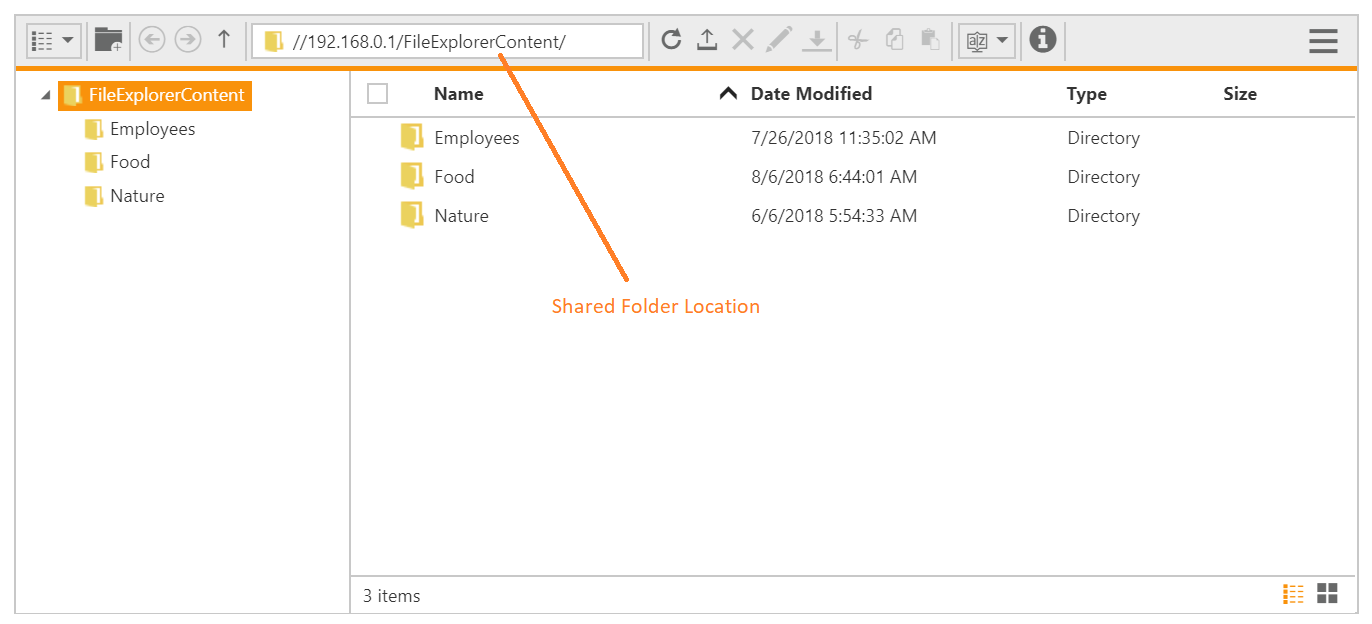Click the Forward navigation arrow

(x=187, y=40)
